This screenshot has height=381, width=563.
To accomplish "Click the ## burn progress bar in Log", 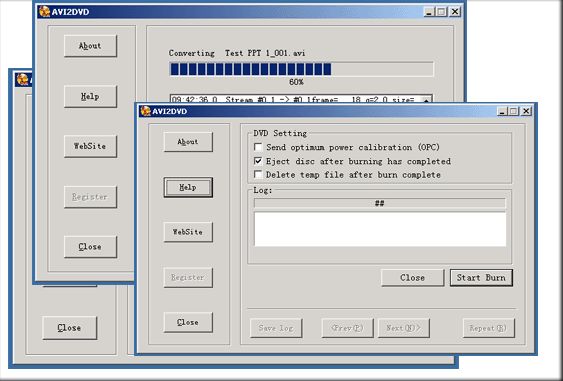I will point(380,203).
